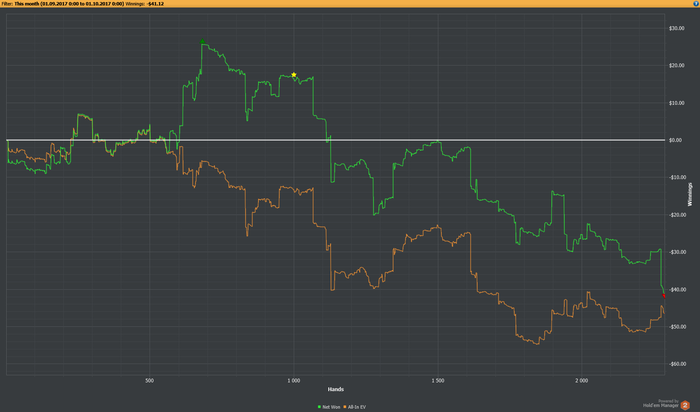This screenshot has height=412, width=700.
Task: Click the 'Winnings' y-axis title
Action: pyautogui.click(x=690, y=194)
